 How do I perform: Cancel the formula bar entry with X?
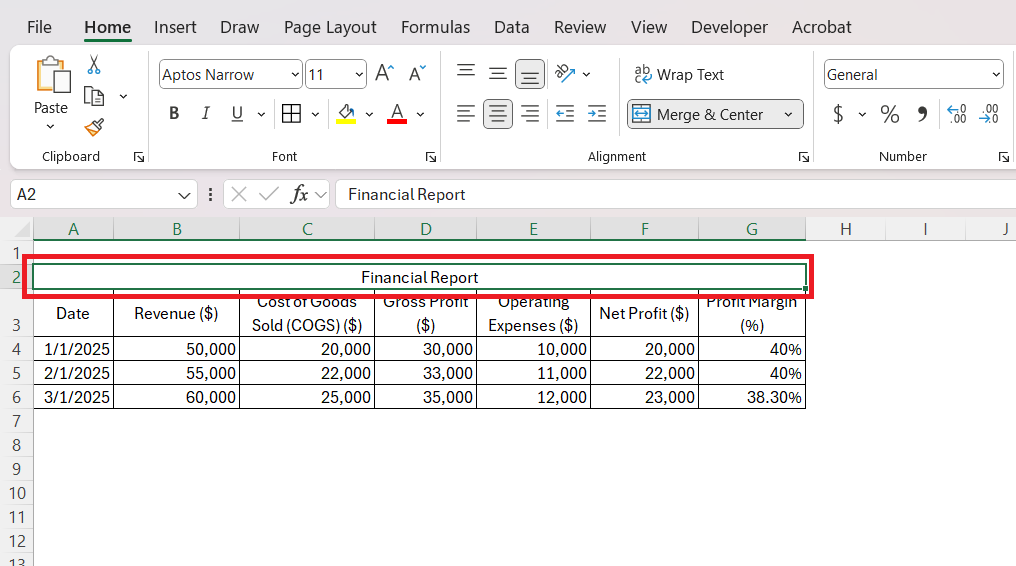click(238, 194)
